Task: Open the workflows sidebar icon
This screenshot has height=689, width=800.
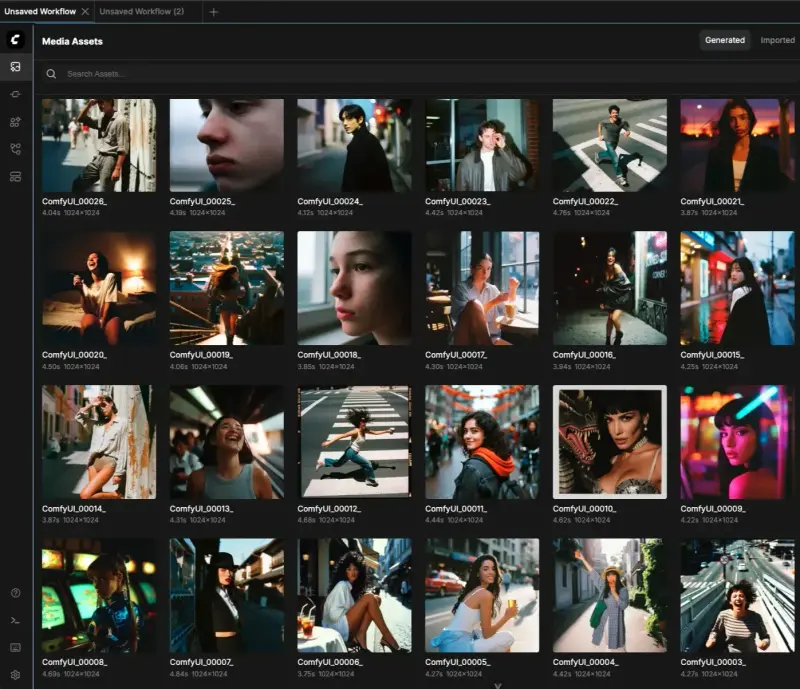Action: point(15,149)
